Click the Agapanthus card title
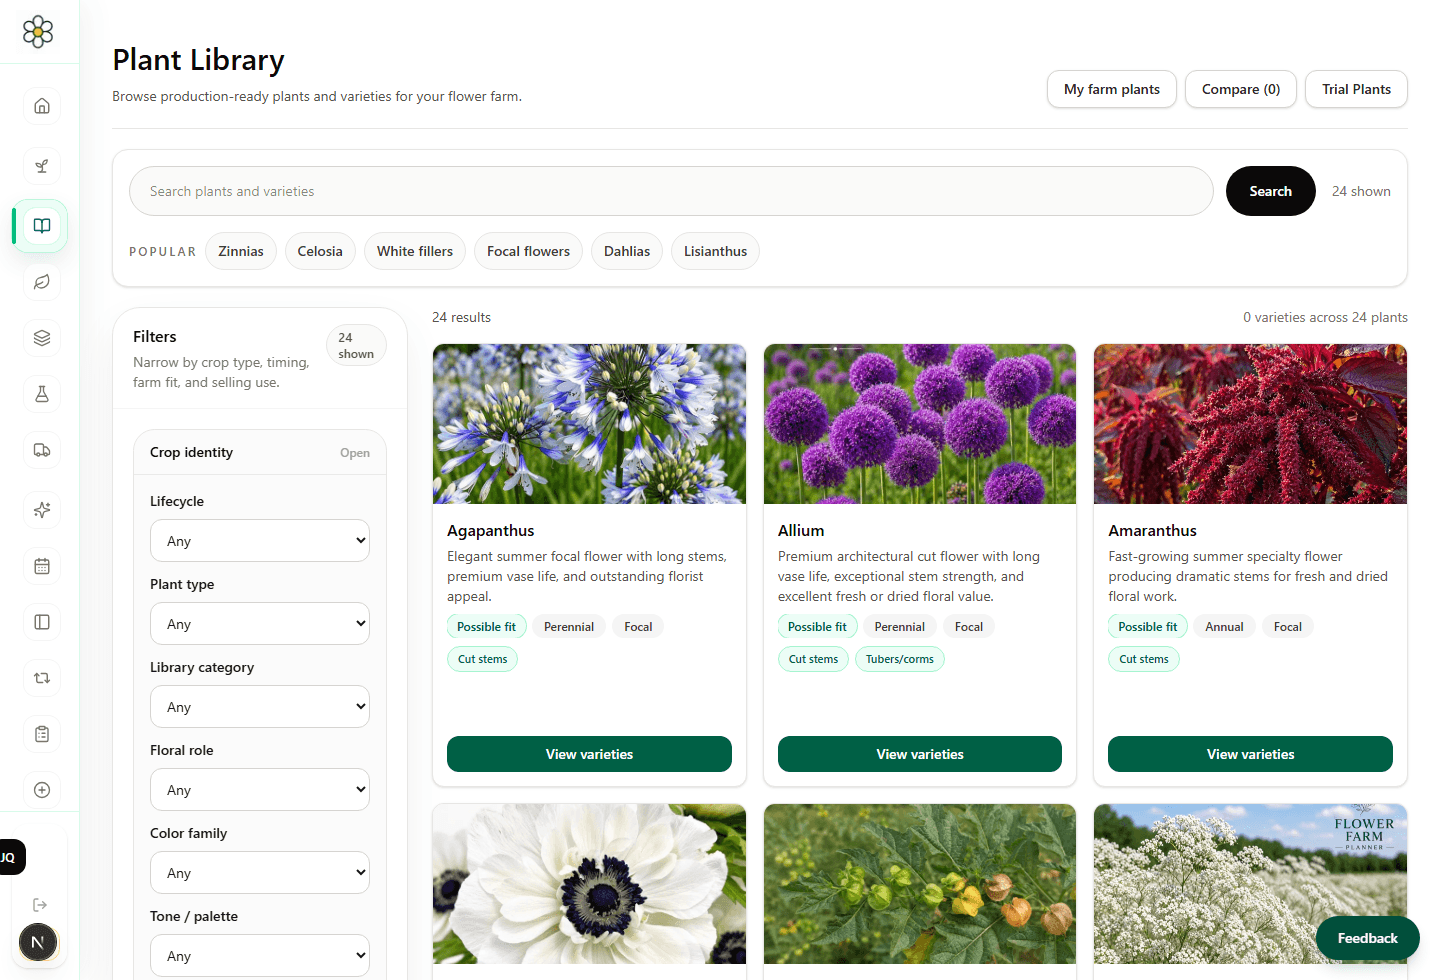The width and height of the screenshot is (1440, 980). (491, 531)
